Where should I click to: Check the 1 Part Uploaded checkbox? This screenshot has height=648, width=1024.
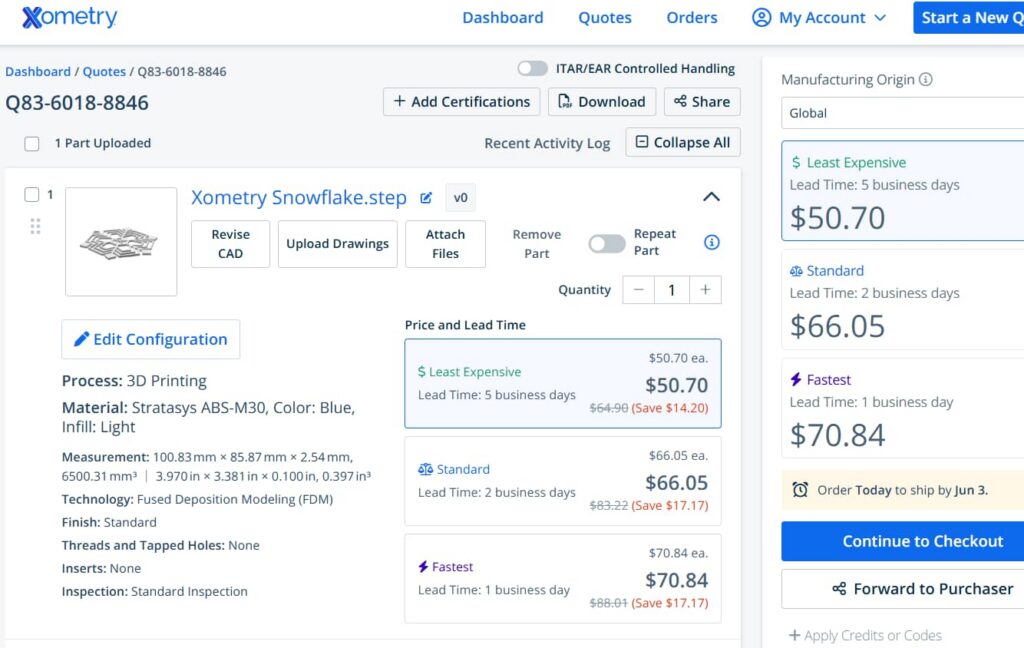(31, 144)
